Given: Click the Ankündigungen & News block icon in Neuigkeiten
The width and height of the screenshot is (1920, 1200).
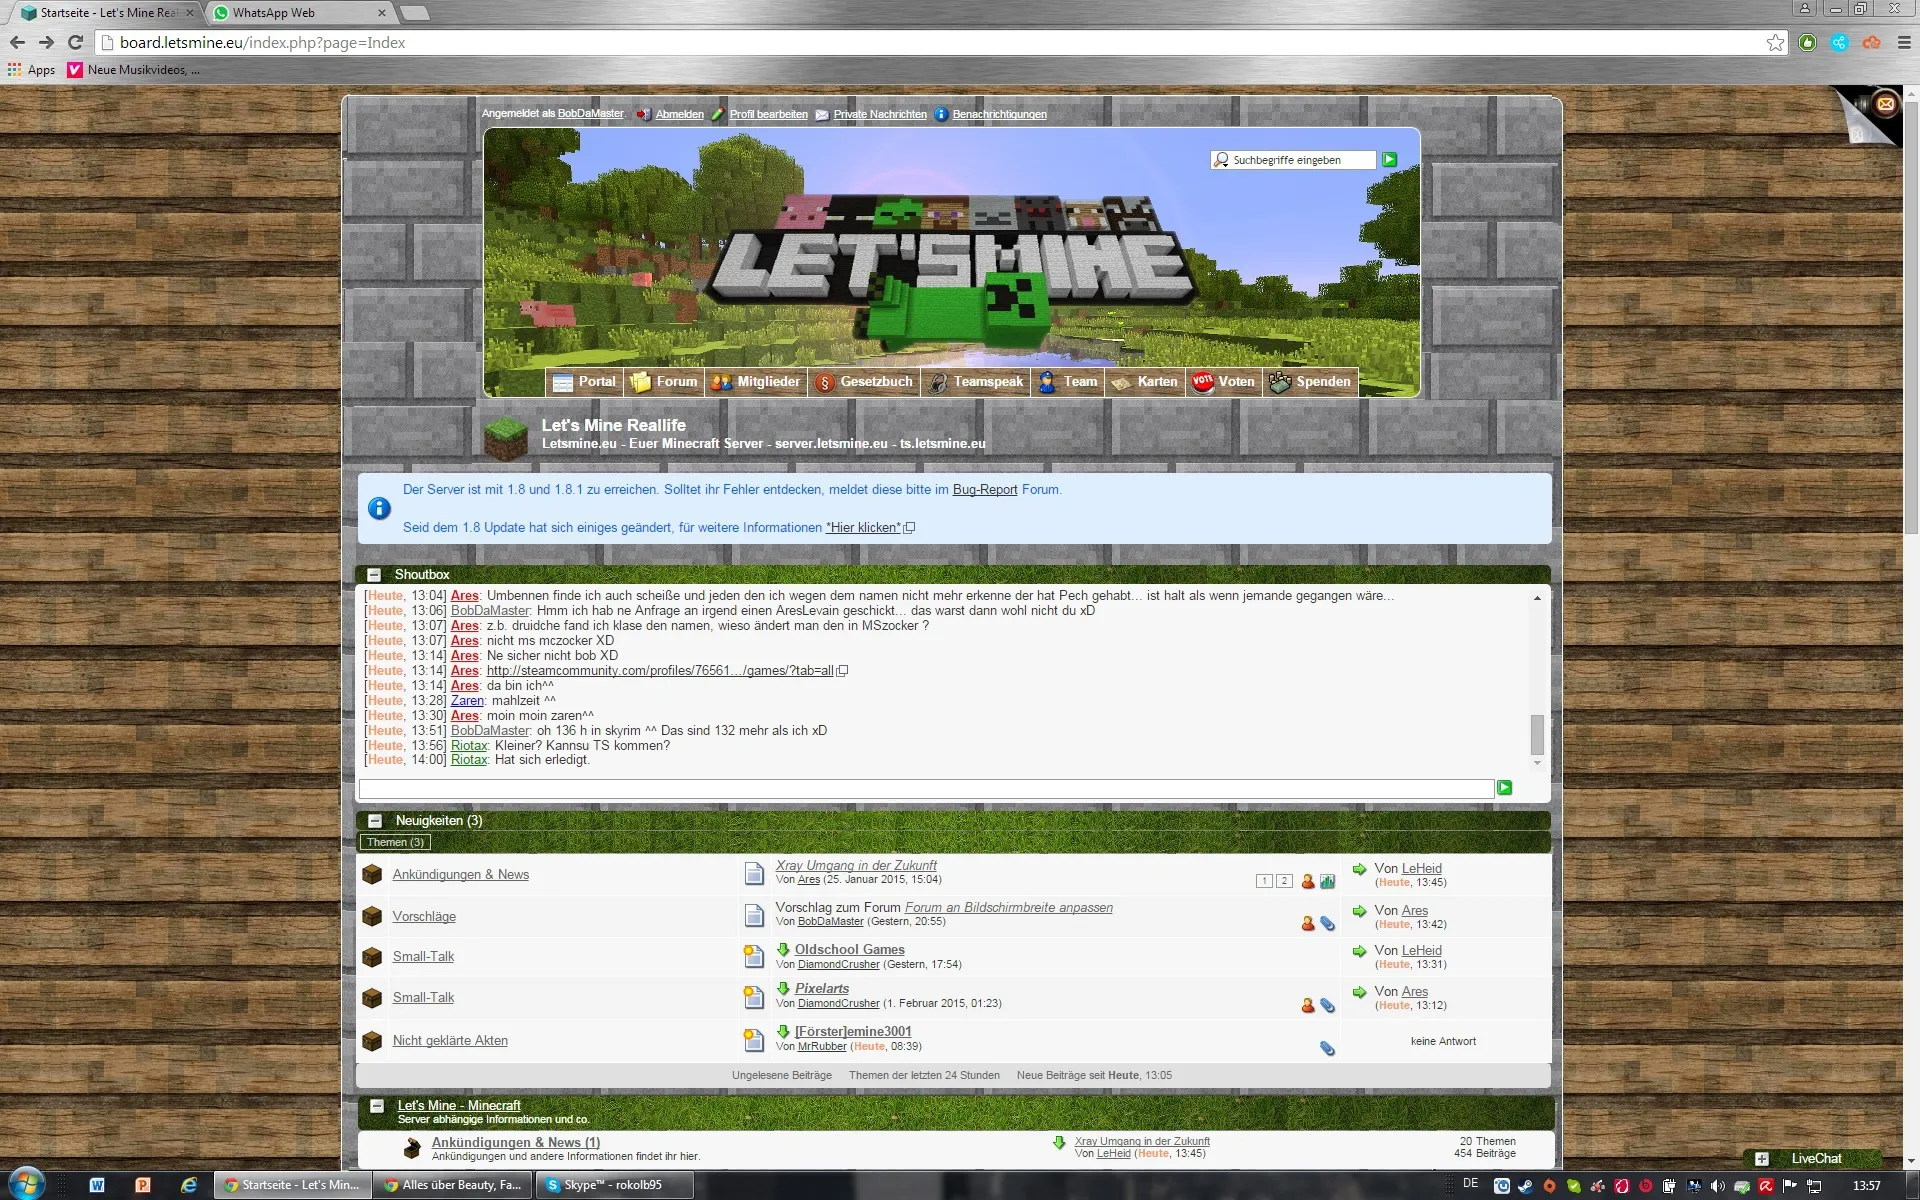Looking at the screenshot, I should pos(372,874).
